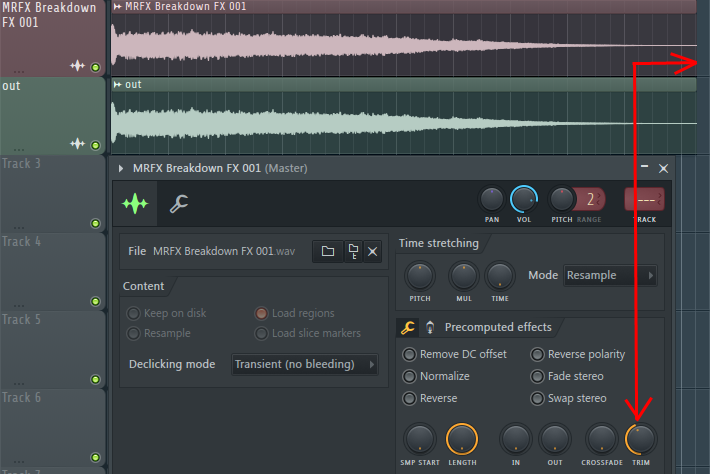Open the clip menu arrow on out clip
The width and height of the screenshot is (710, 474).
coord(118,85)
